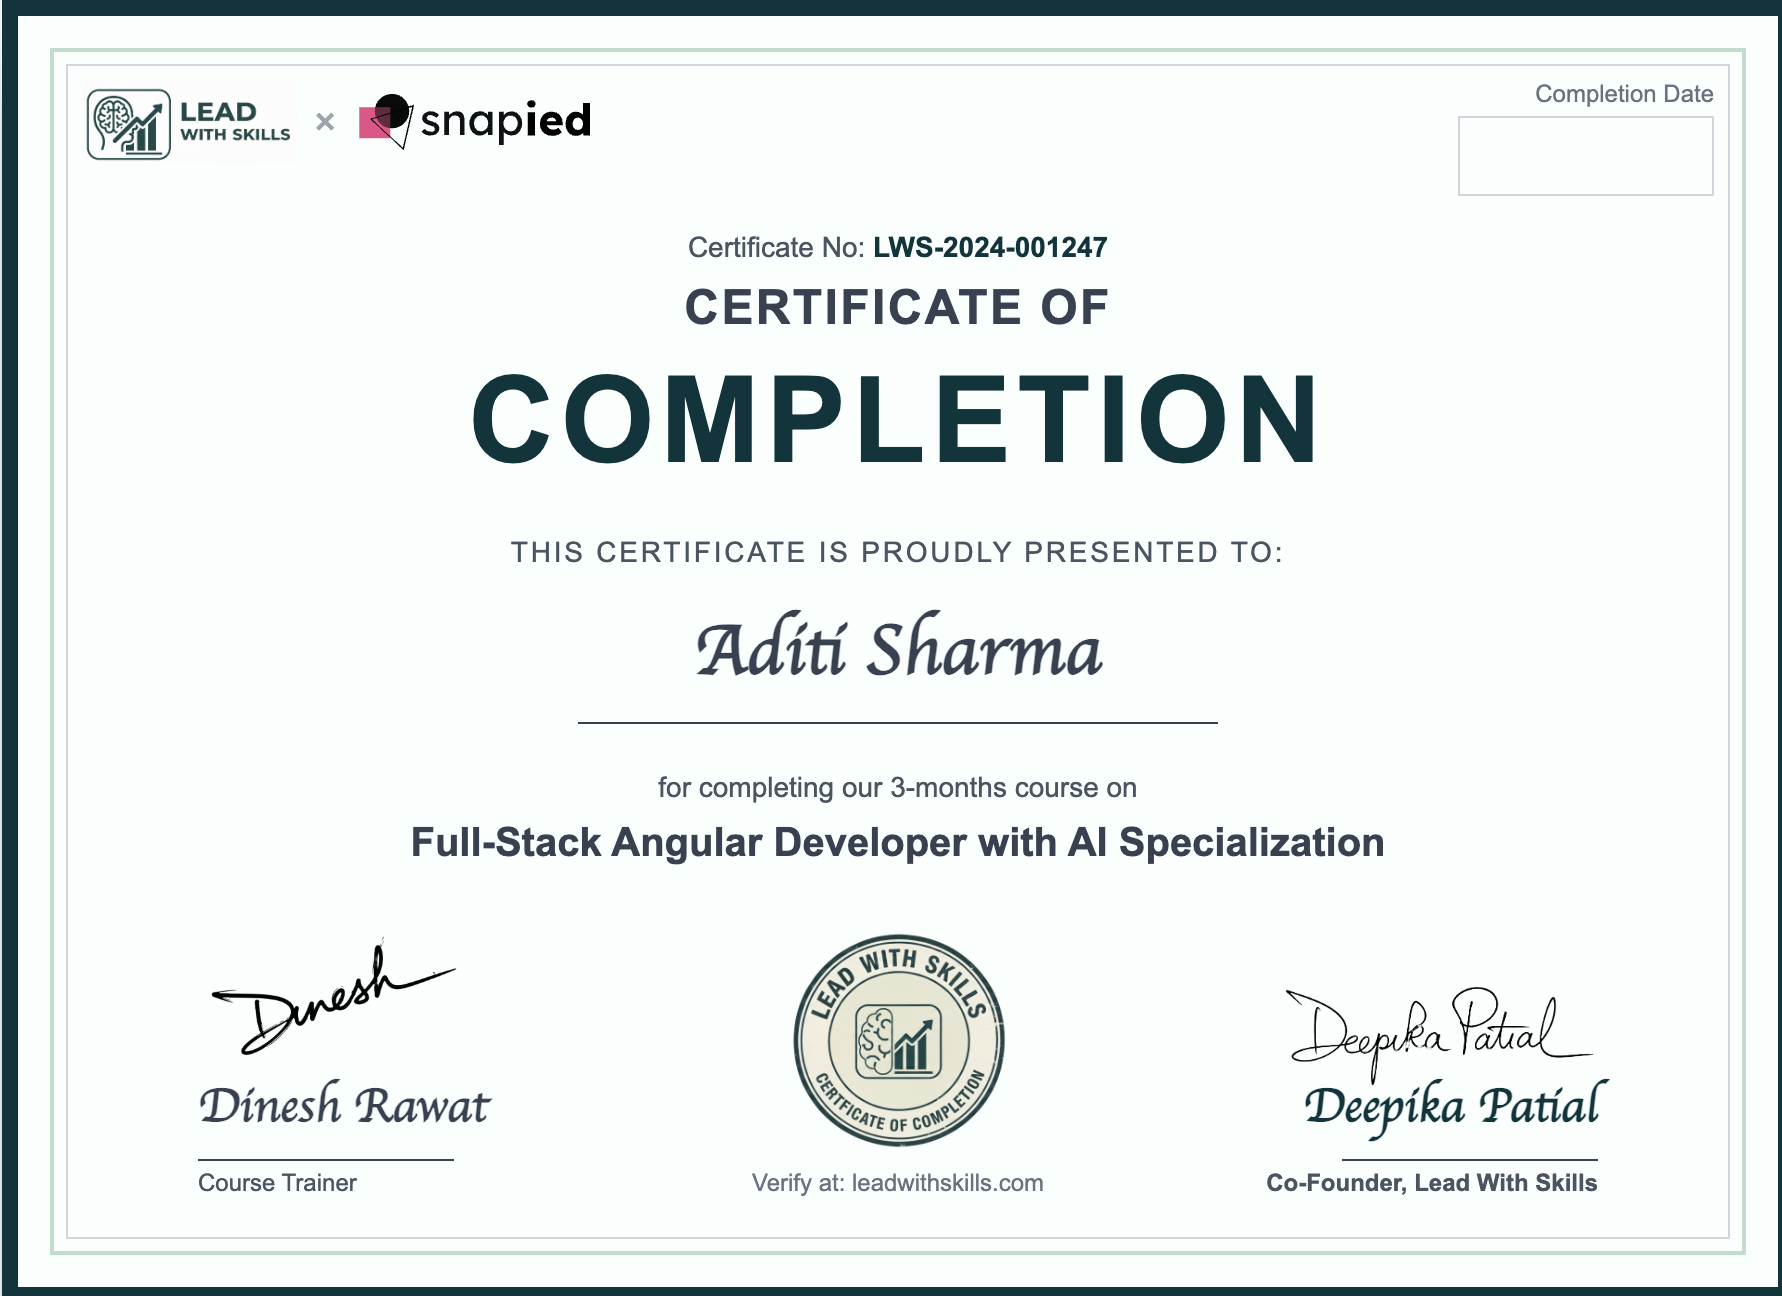
Task: Click the Course Trainer label
Action: 276,1183
